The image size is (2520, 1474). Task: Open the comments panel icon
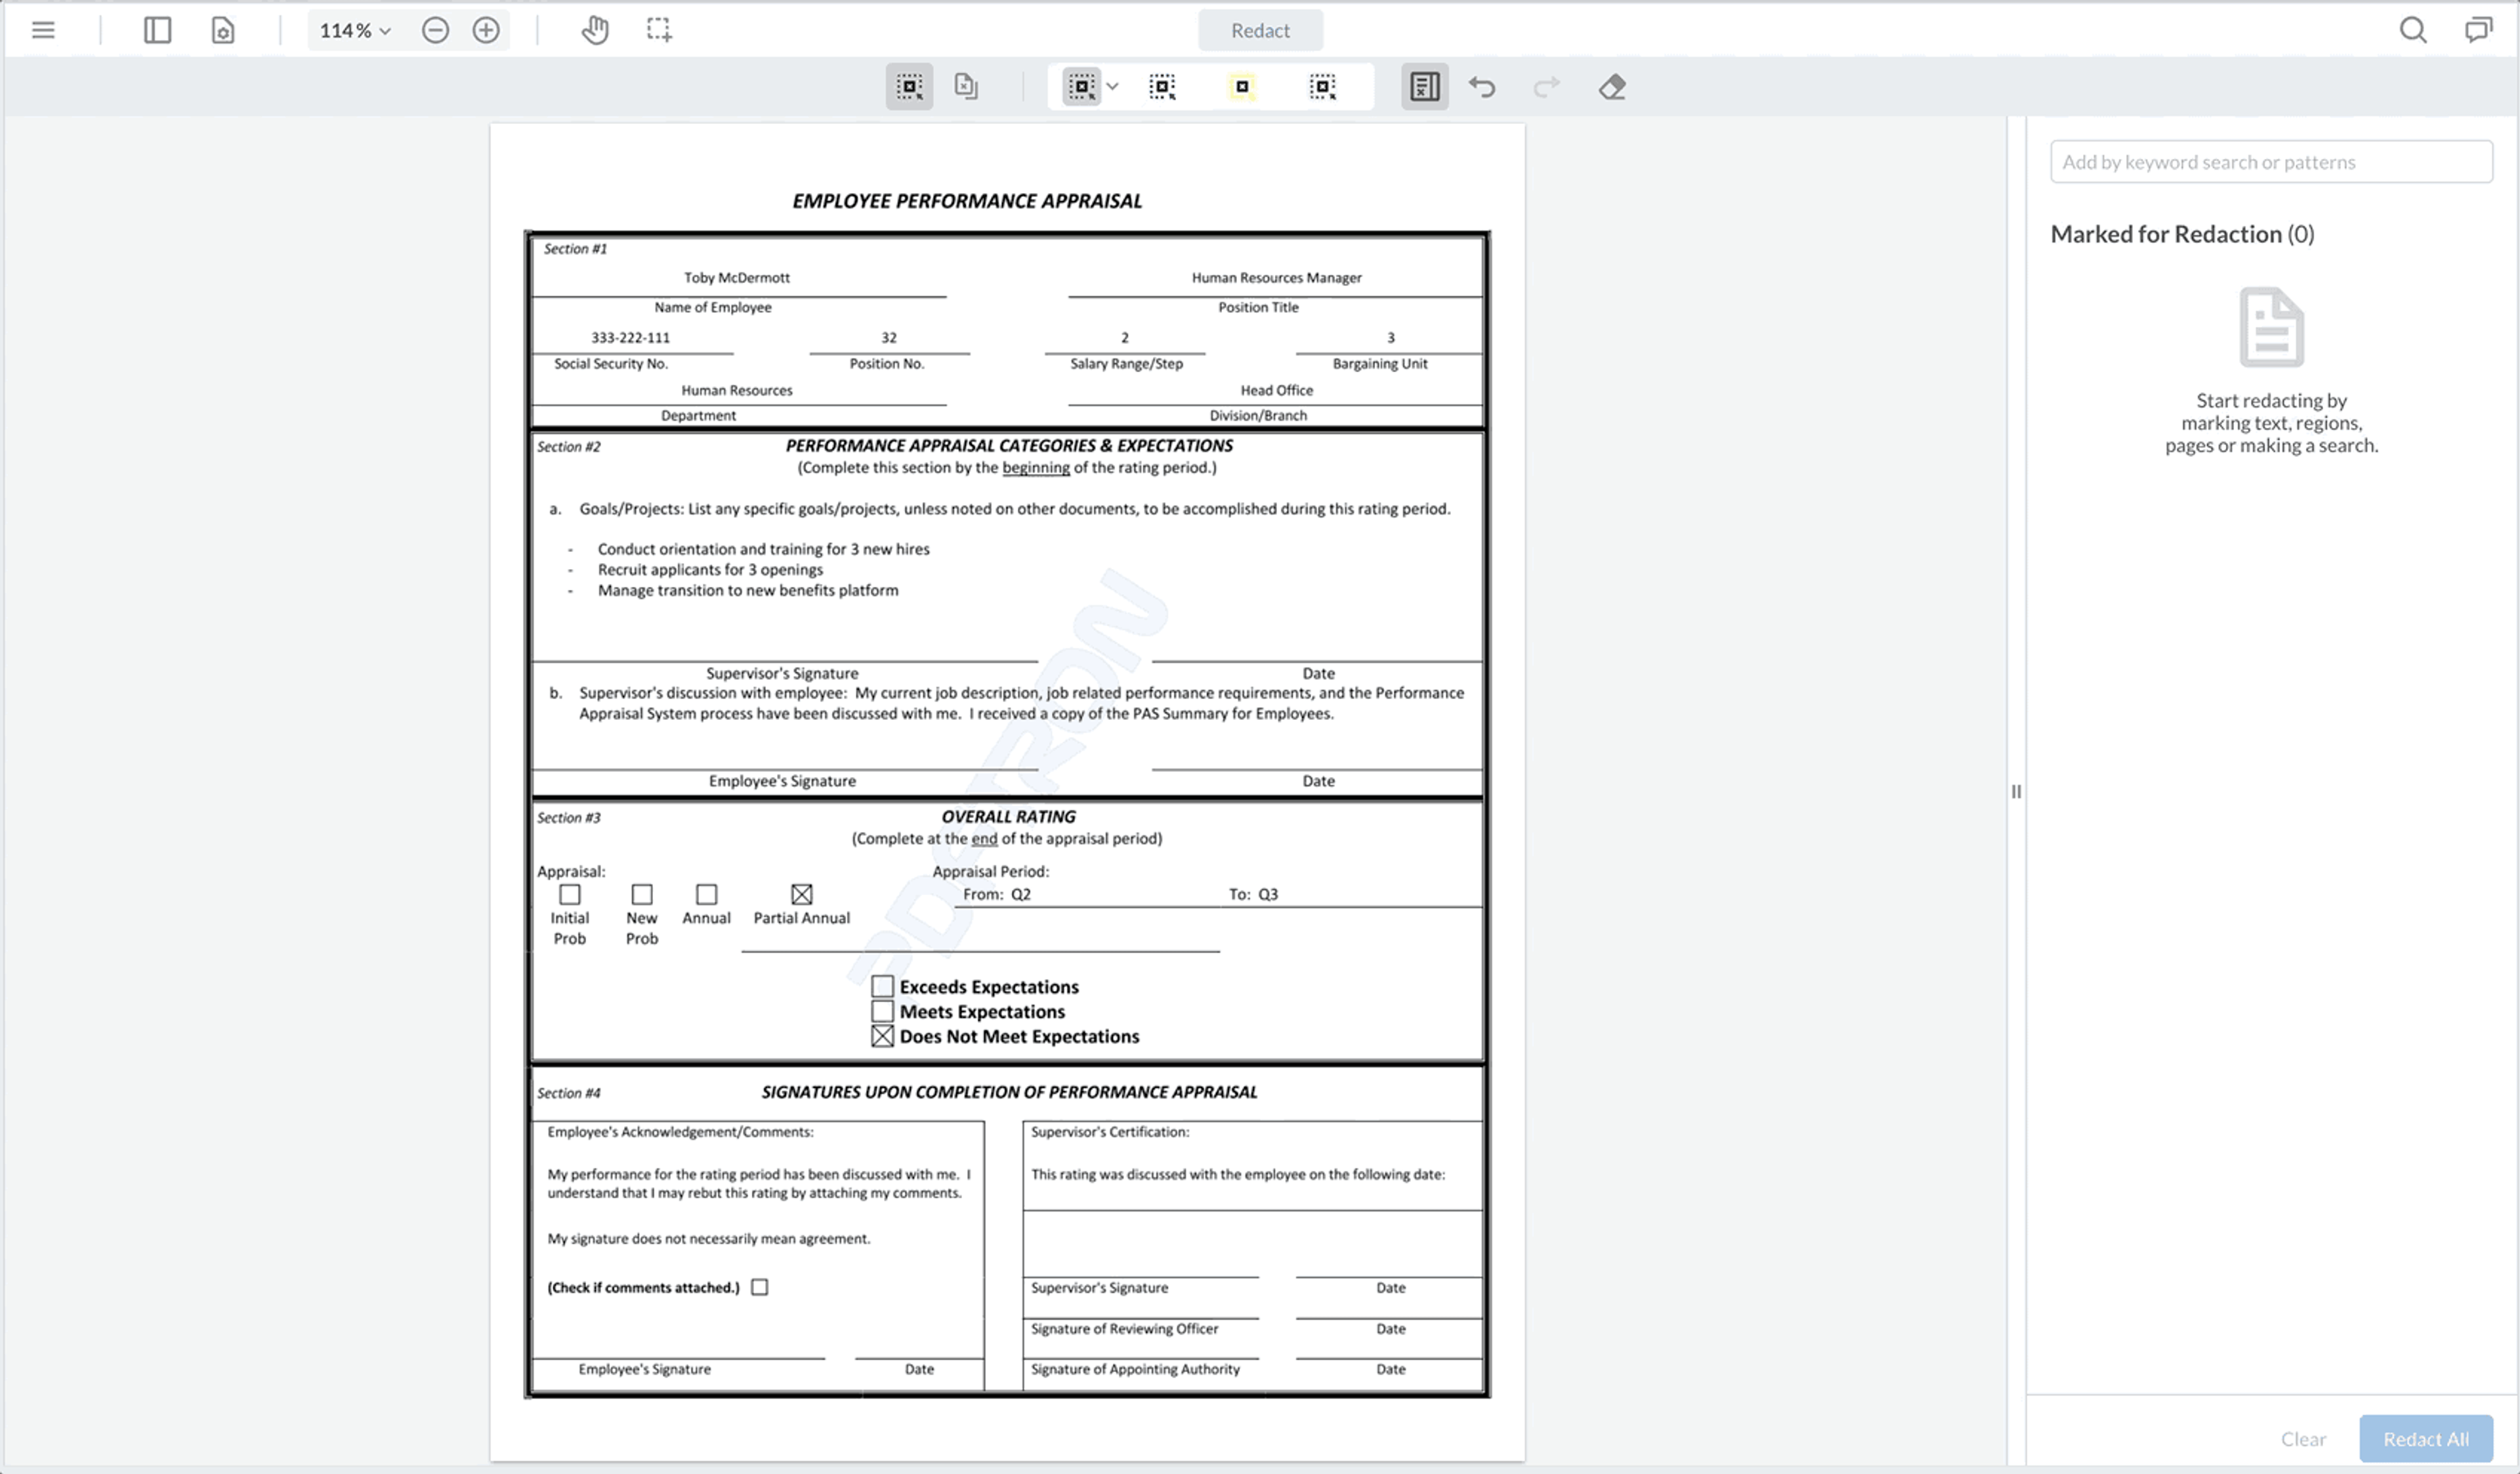(x=2478, y=30)
